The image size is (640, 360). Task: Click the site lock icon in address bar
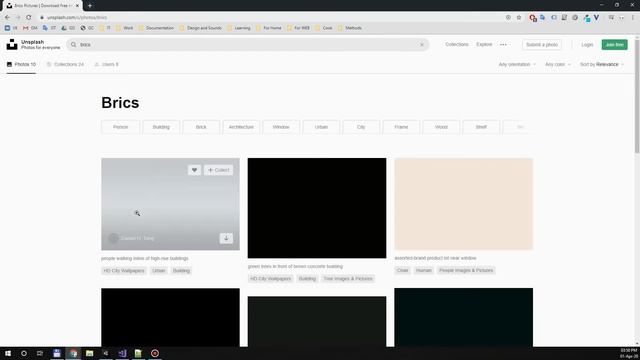point(42,17)
